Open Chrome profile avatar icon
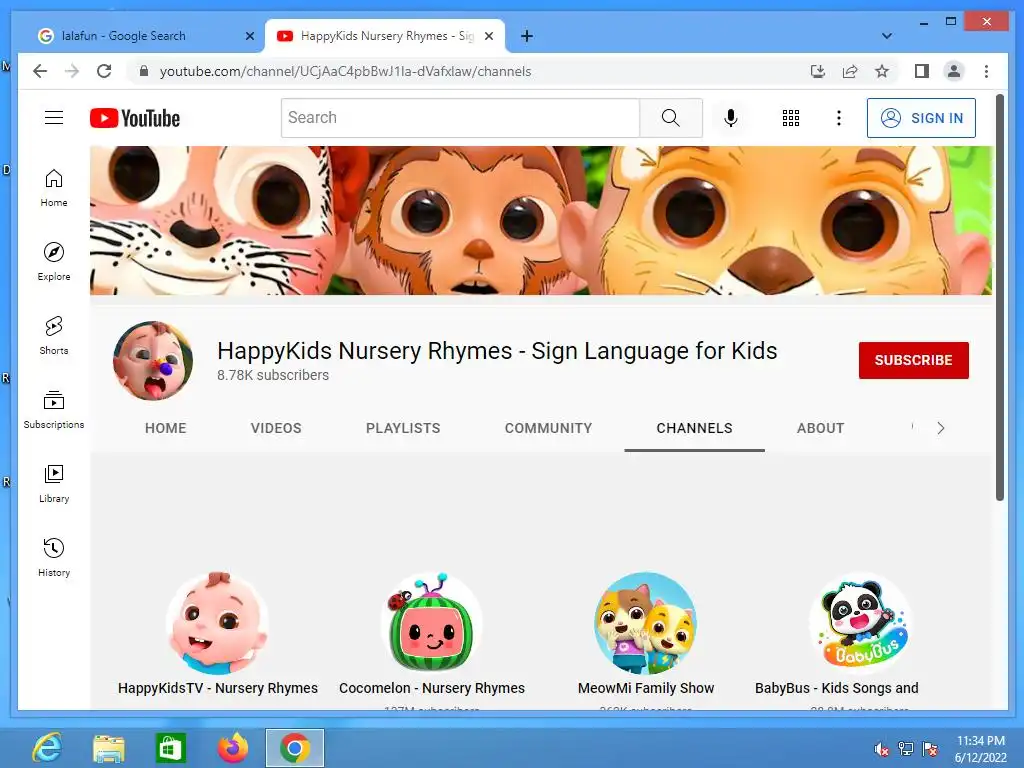 953,71
